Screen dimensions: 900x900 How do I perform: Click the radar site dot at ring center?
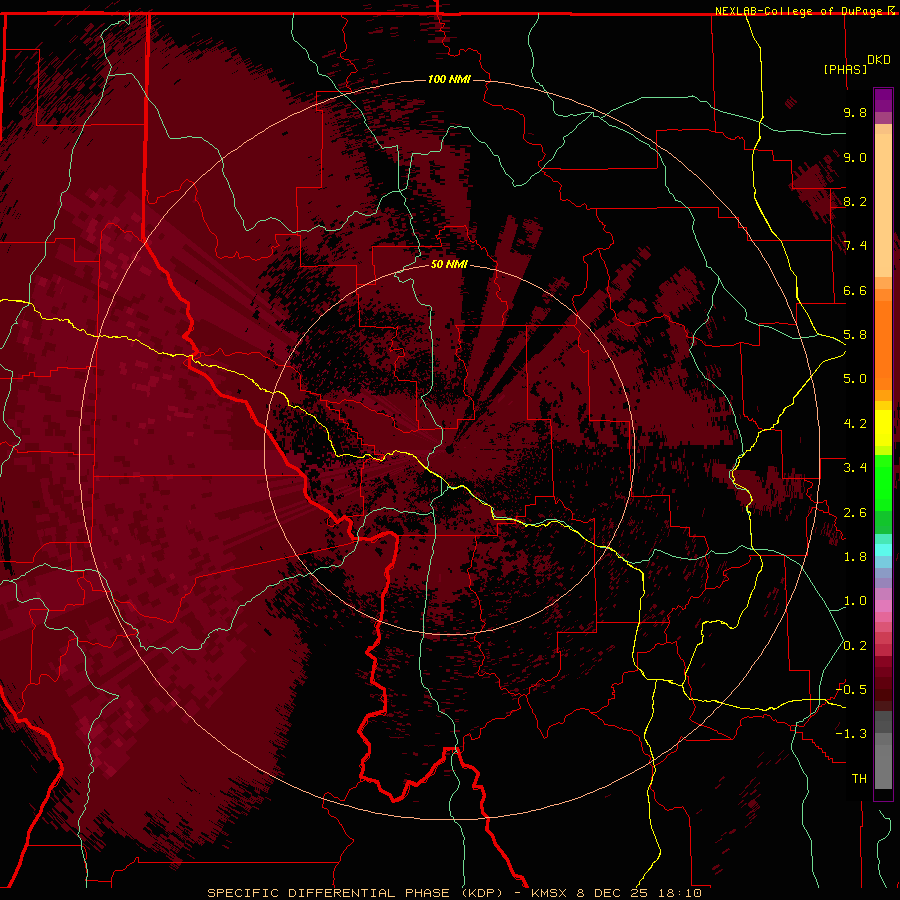point(449,449)
